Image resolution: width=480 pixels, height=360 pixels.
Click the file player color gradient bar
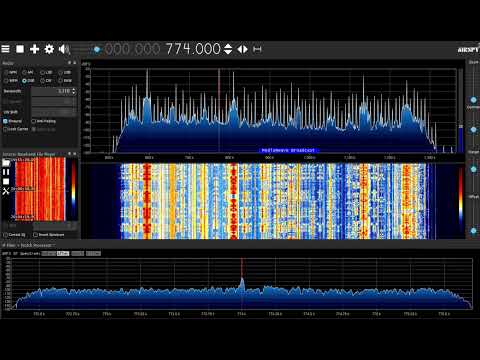pyautogui.click(x=74, y=189)
